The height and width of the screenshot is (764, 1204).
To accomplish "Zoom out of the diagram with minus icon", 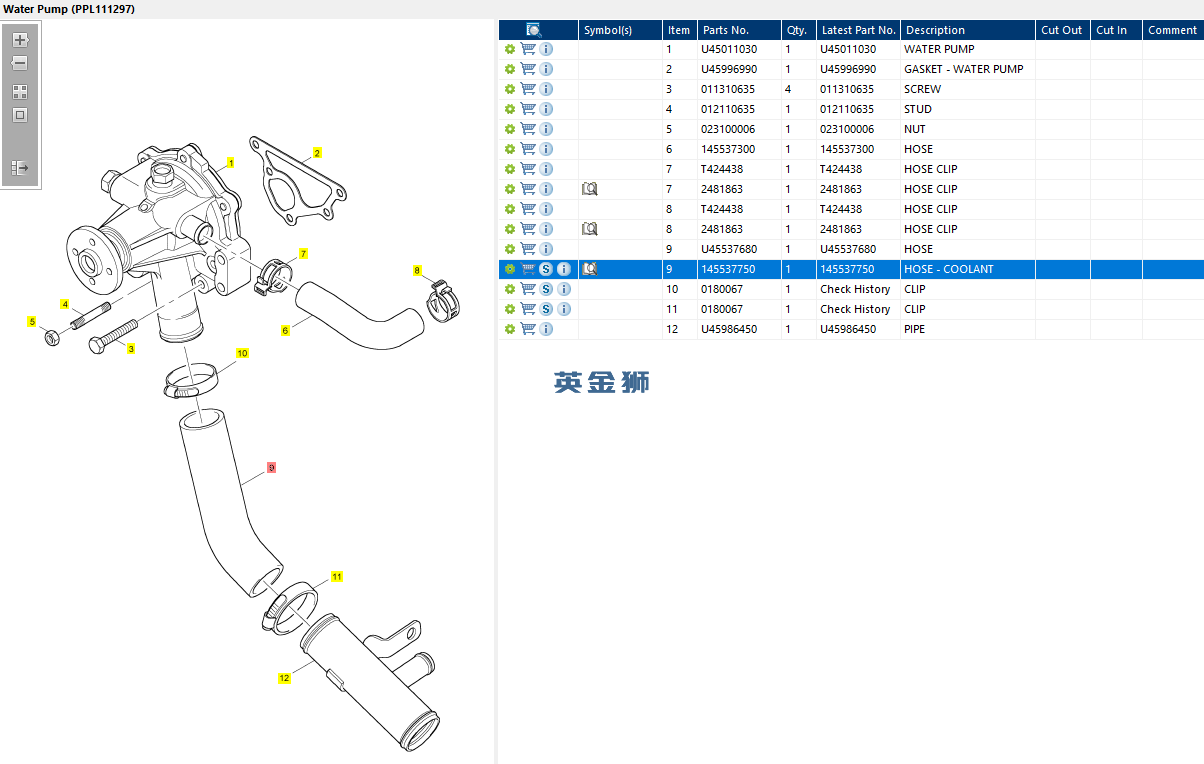I will pyautogui.click(x=19, y=63).
